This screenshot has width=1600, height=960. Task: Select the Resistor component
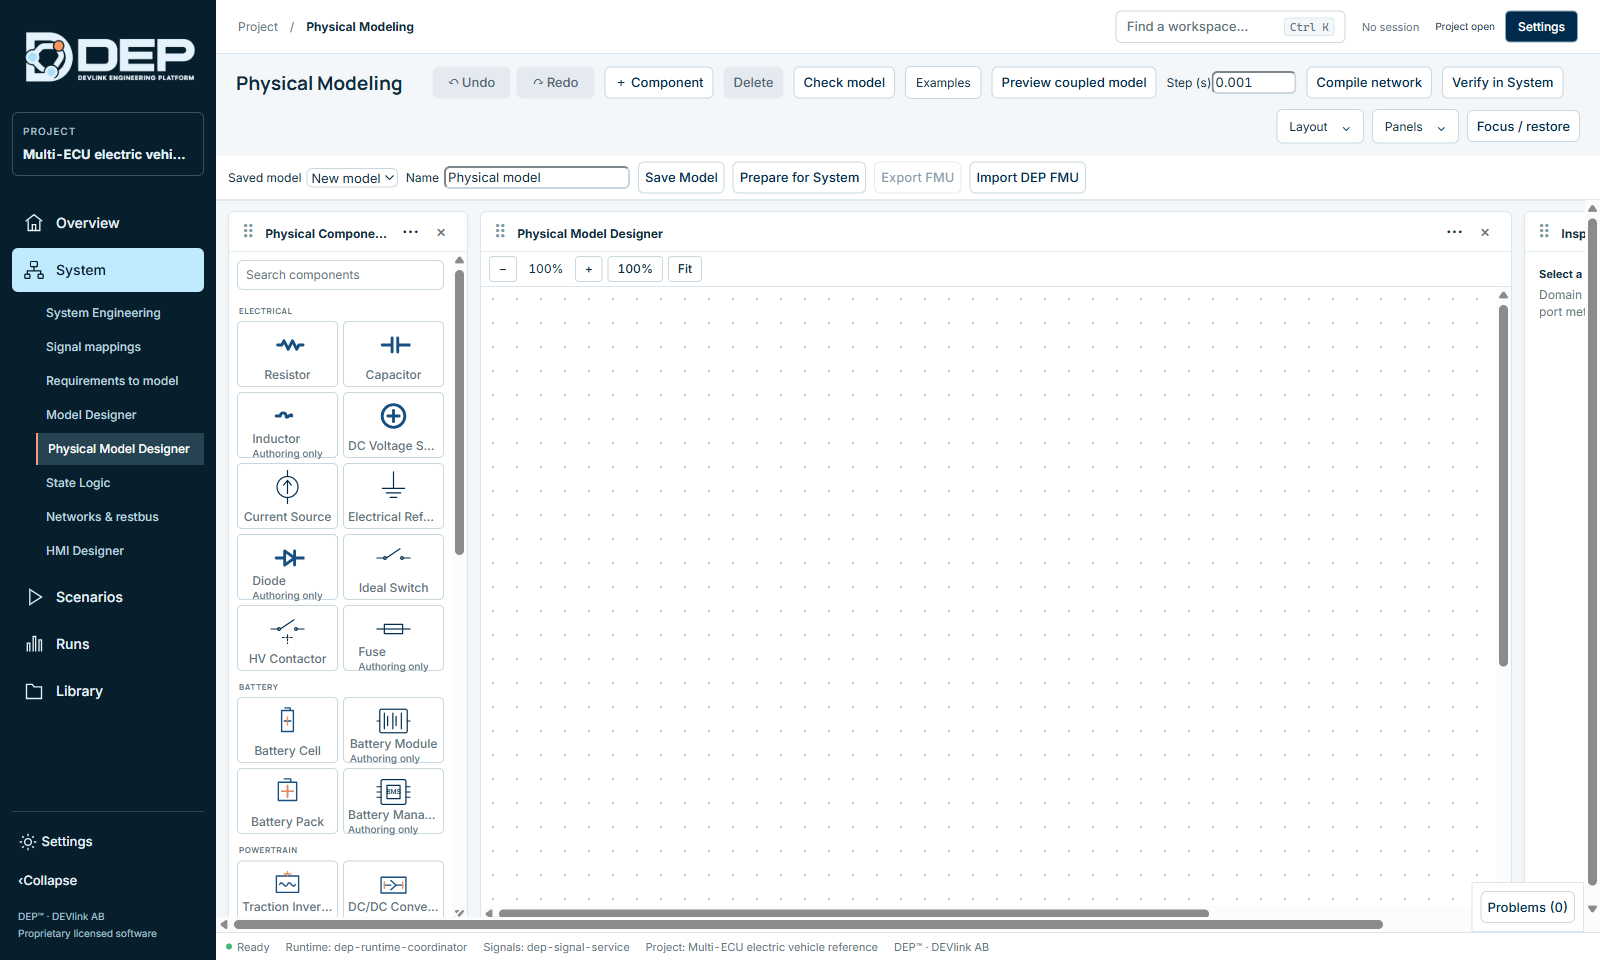(287, 354)
